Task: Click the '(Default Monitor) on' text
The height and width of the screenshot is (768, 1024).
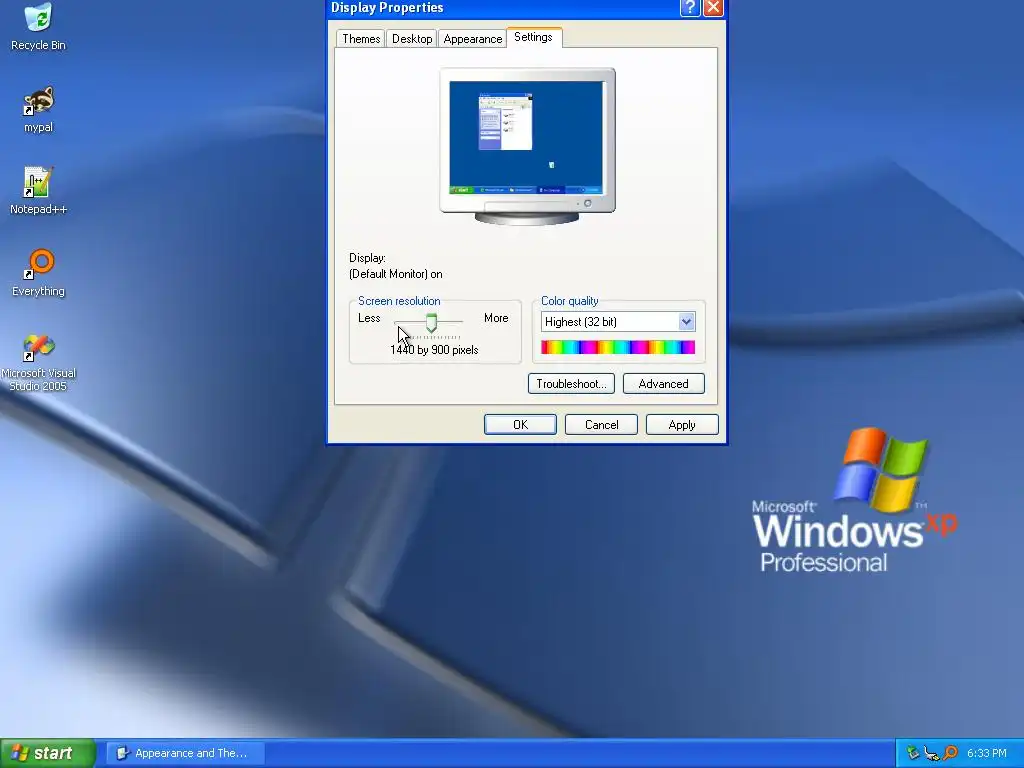Action: [396, 274]
